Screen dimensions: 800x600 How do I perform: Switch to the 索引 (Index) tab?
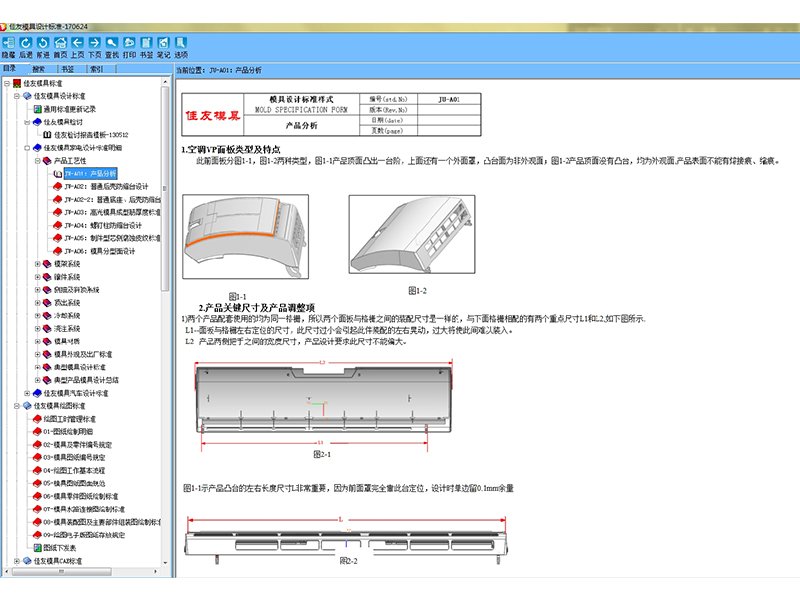click(x=98, y=70)
